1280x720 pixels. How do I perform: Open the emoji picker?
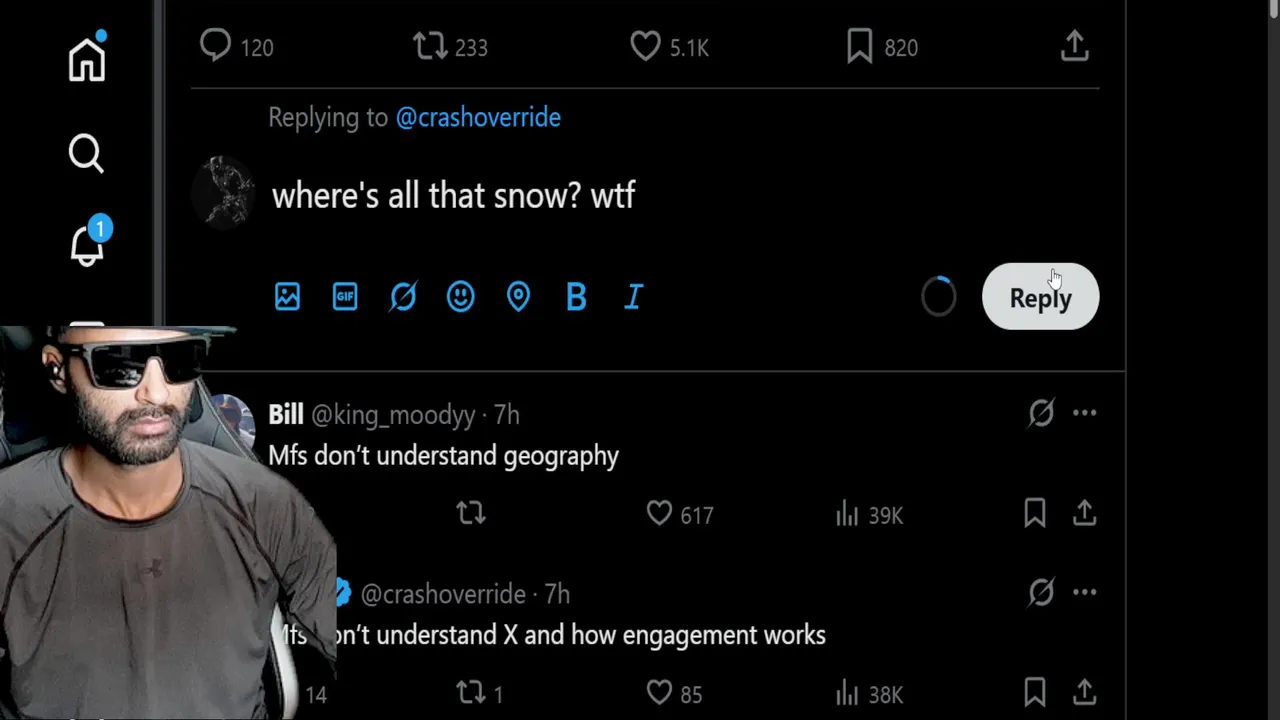click(x=460, y=297)
